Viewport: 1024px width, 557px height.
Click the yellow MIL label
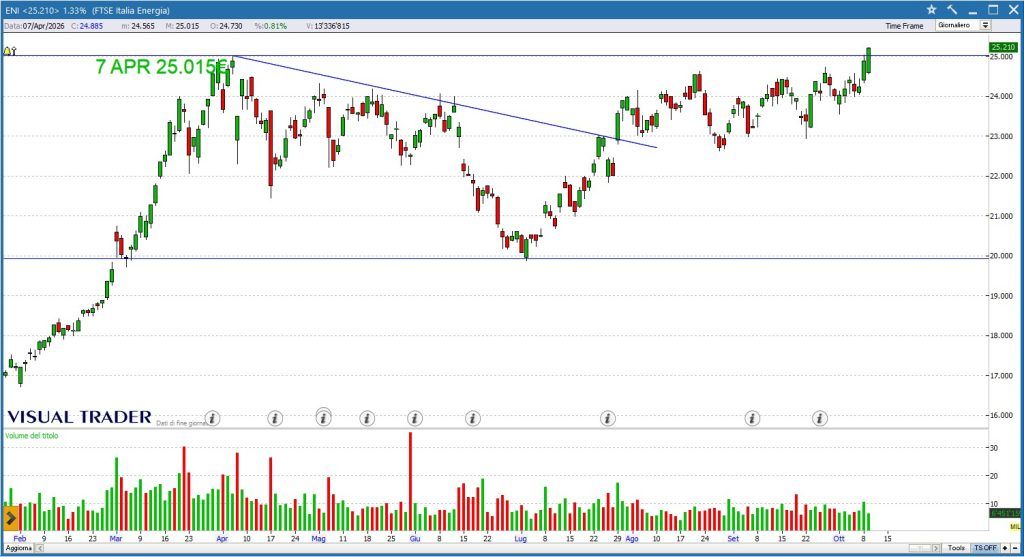point(1015,526)
